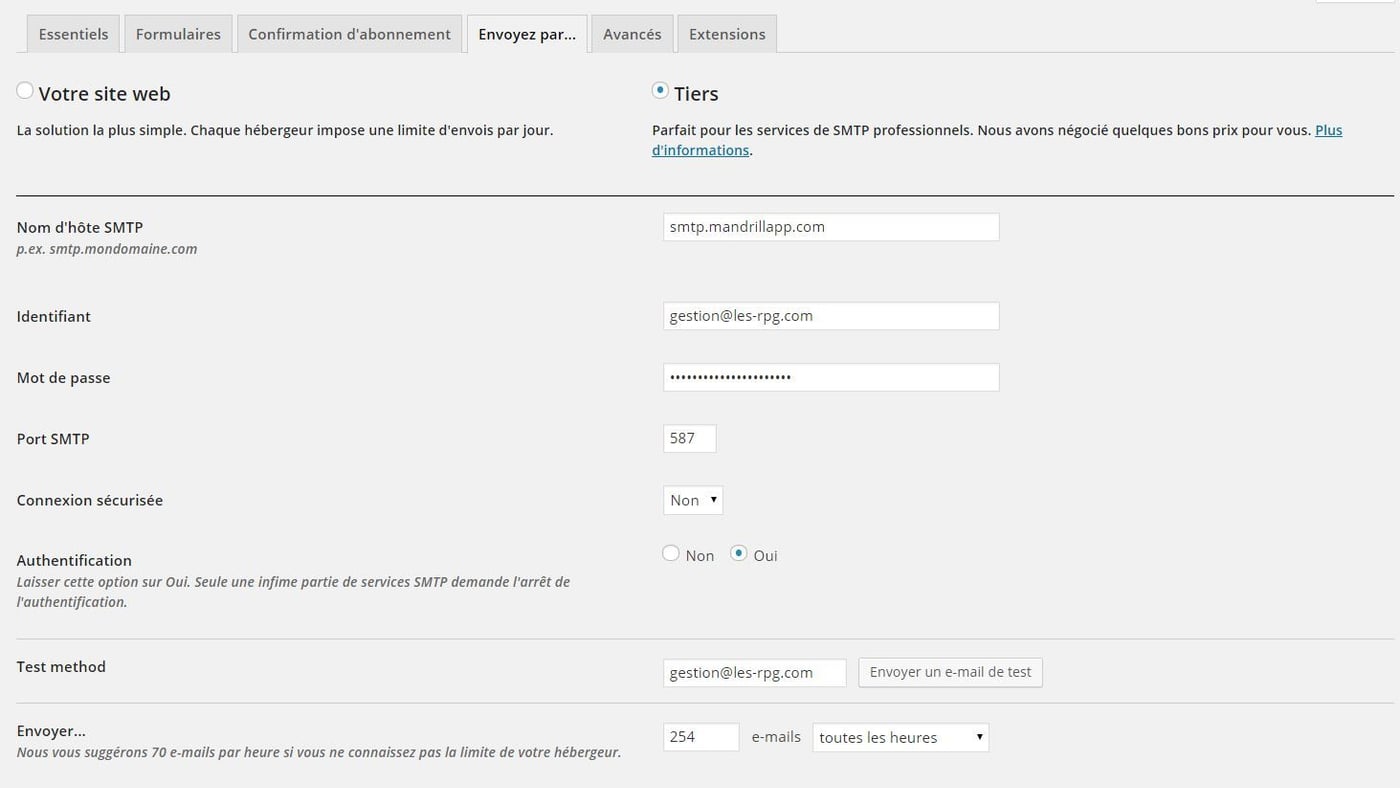Viewport: 1400px width, 788px height.
Task: Open the Formulaires tab
Action: tap(178, 33)
